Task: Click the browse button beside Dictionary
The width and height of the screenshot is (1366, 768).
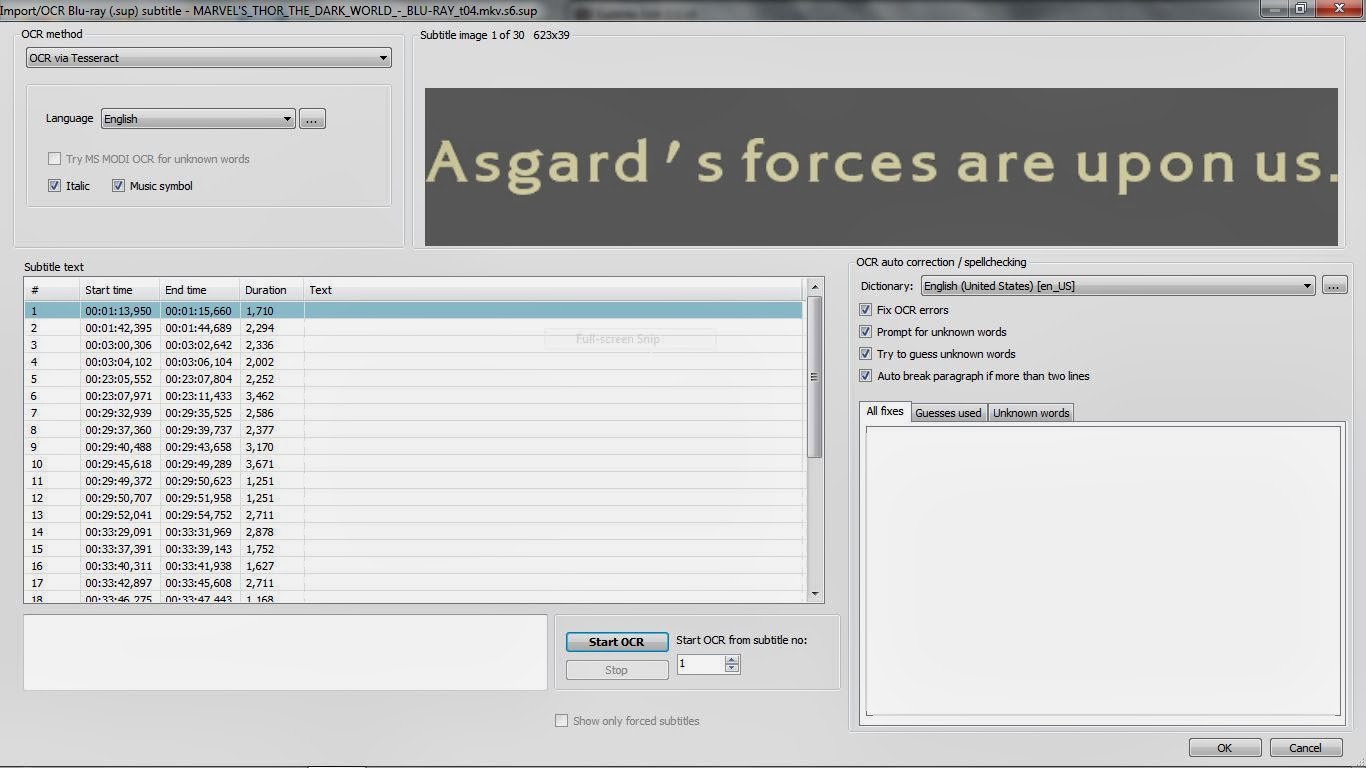Action: point(1334,286)
